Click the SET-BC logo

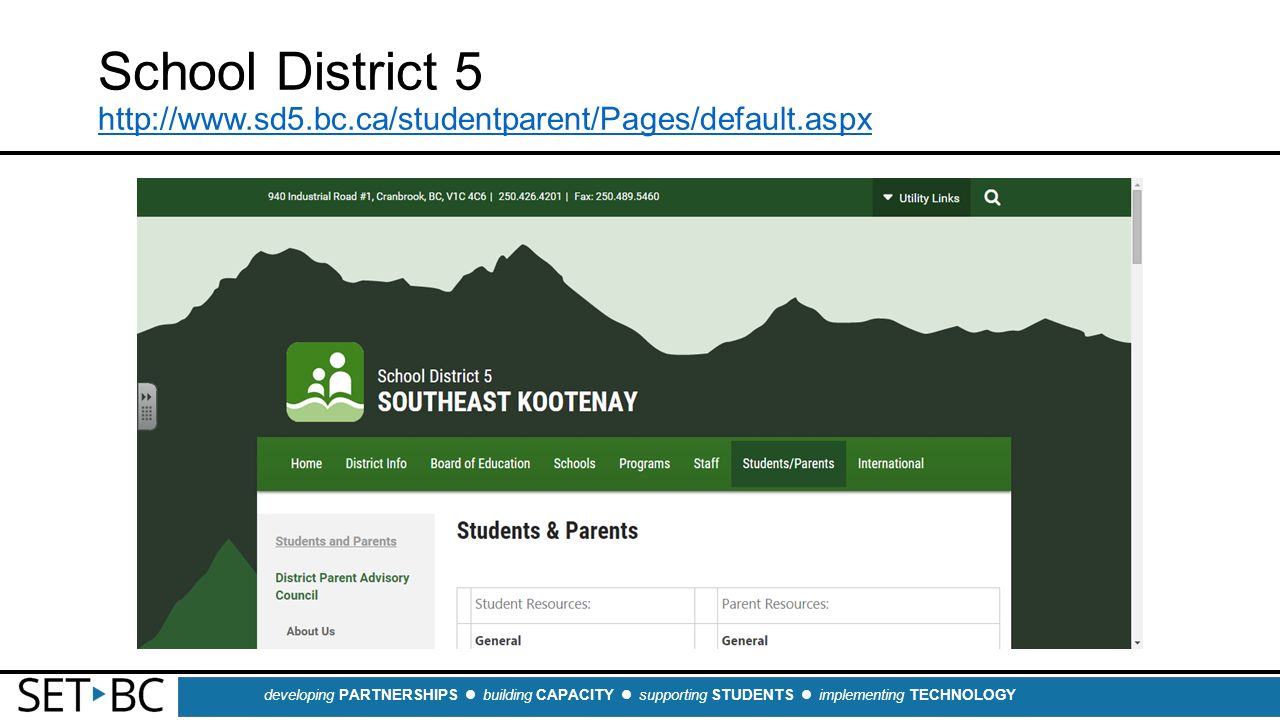pos(91,695)
